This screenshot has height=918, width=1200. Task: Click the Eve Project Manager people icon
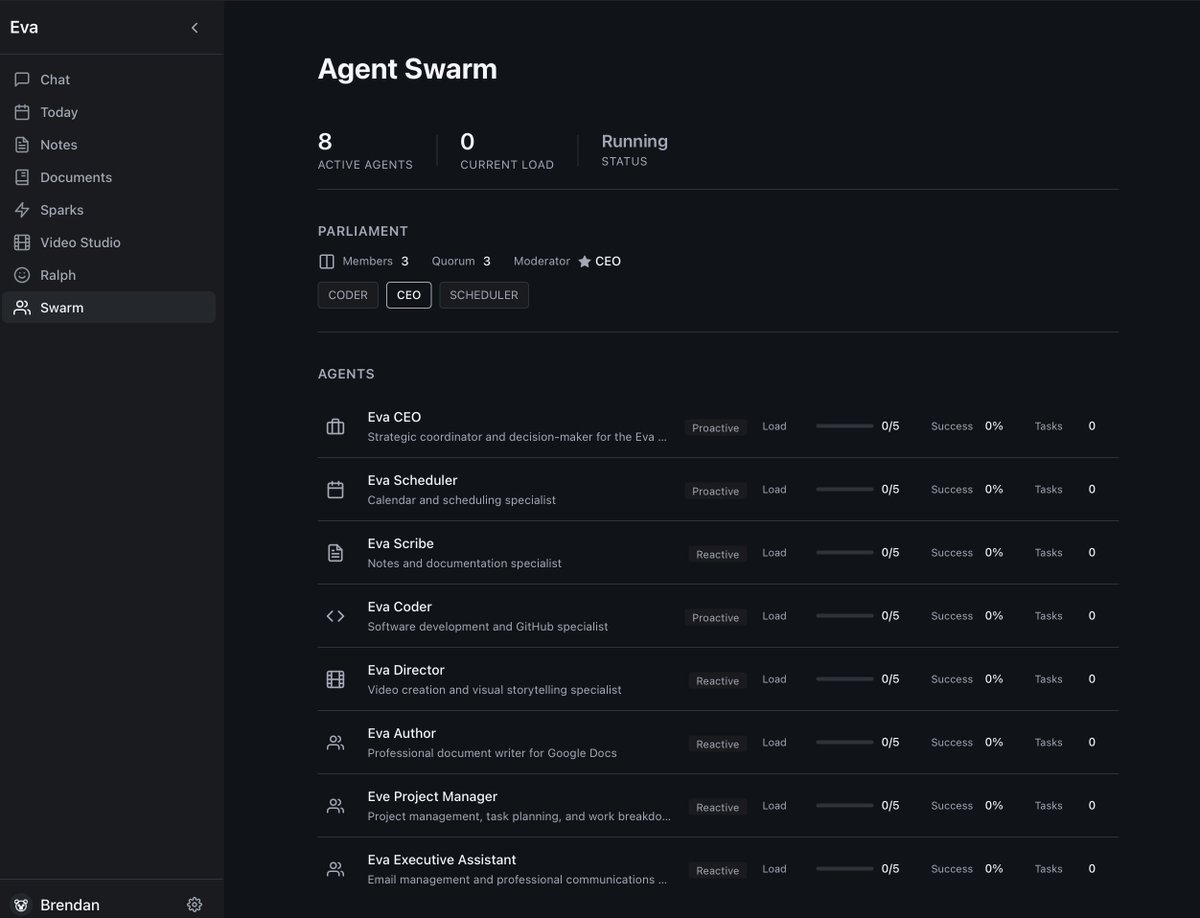click(335, 806)
